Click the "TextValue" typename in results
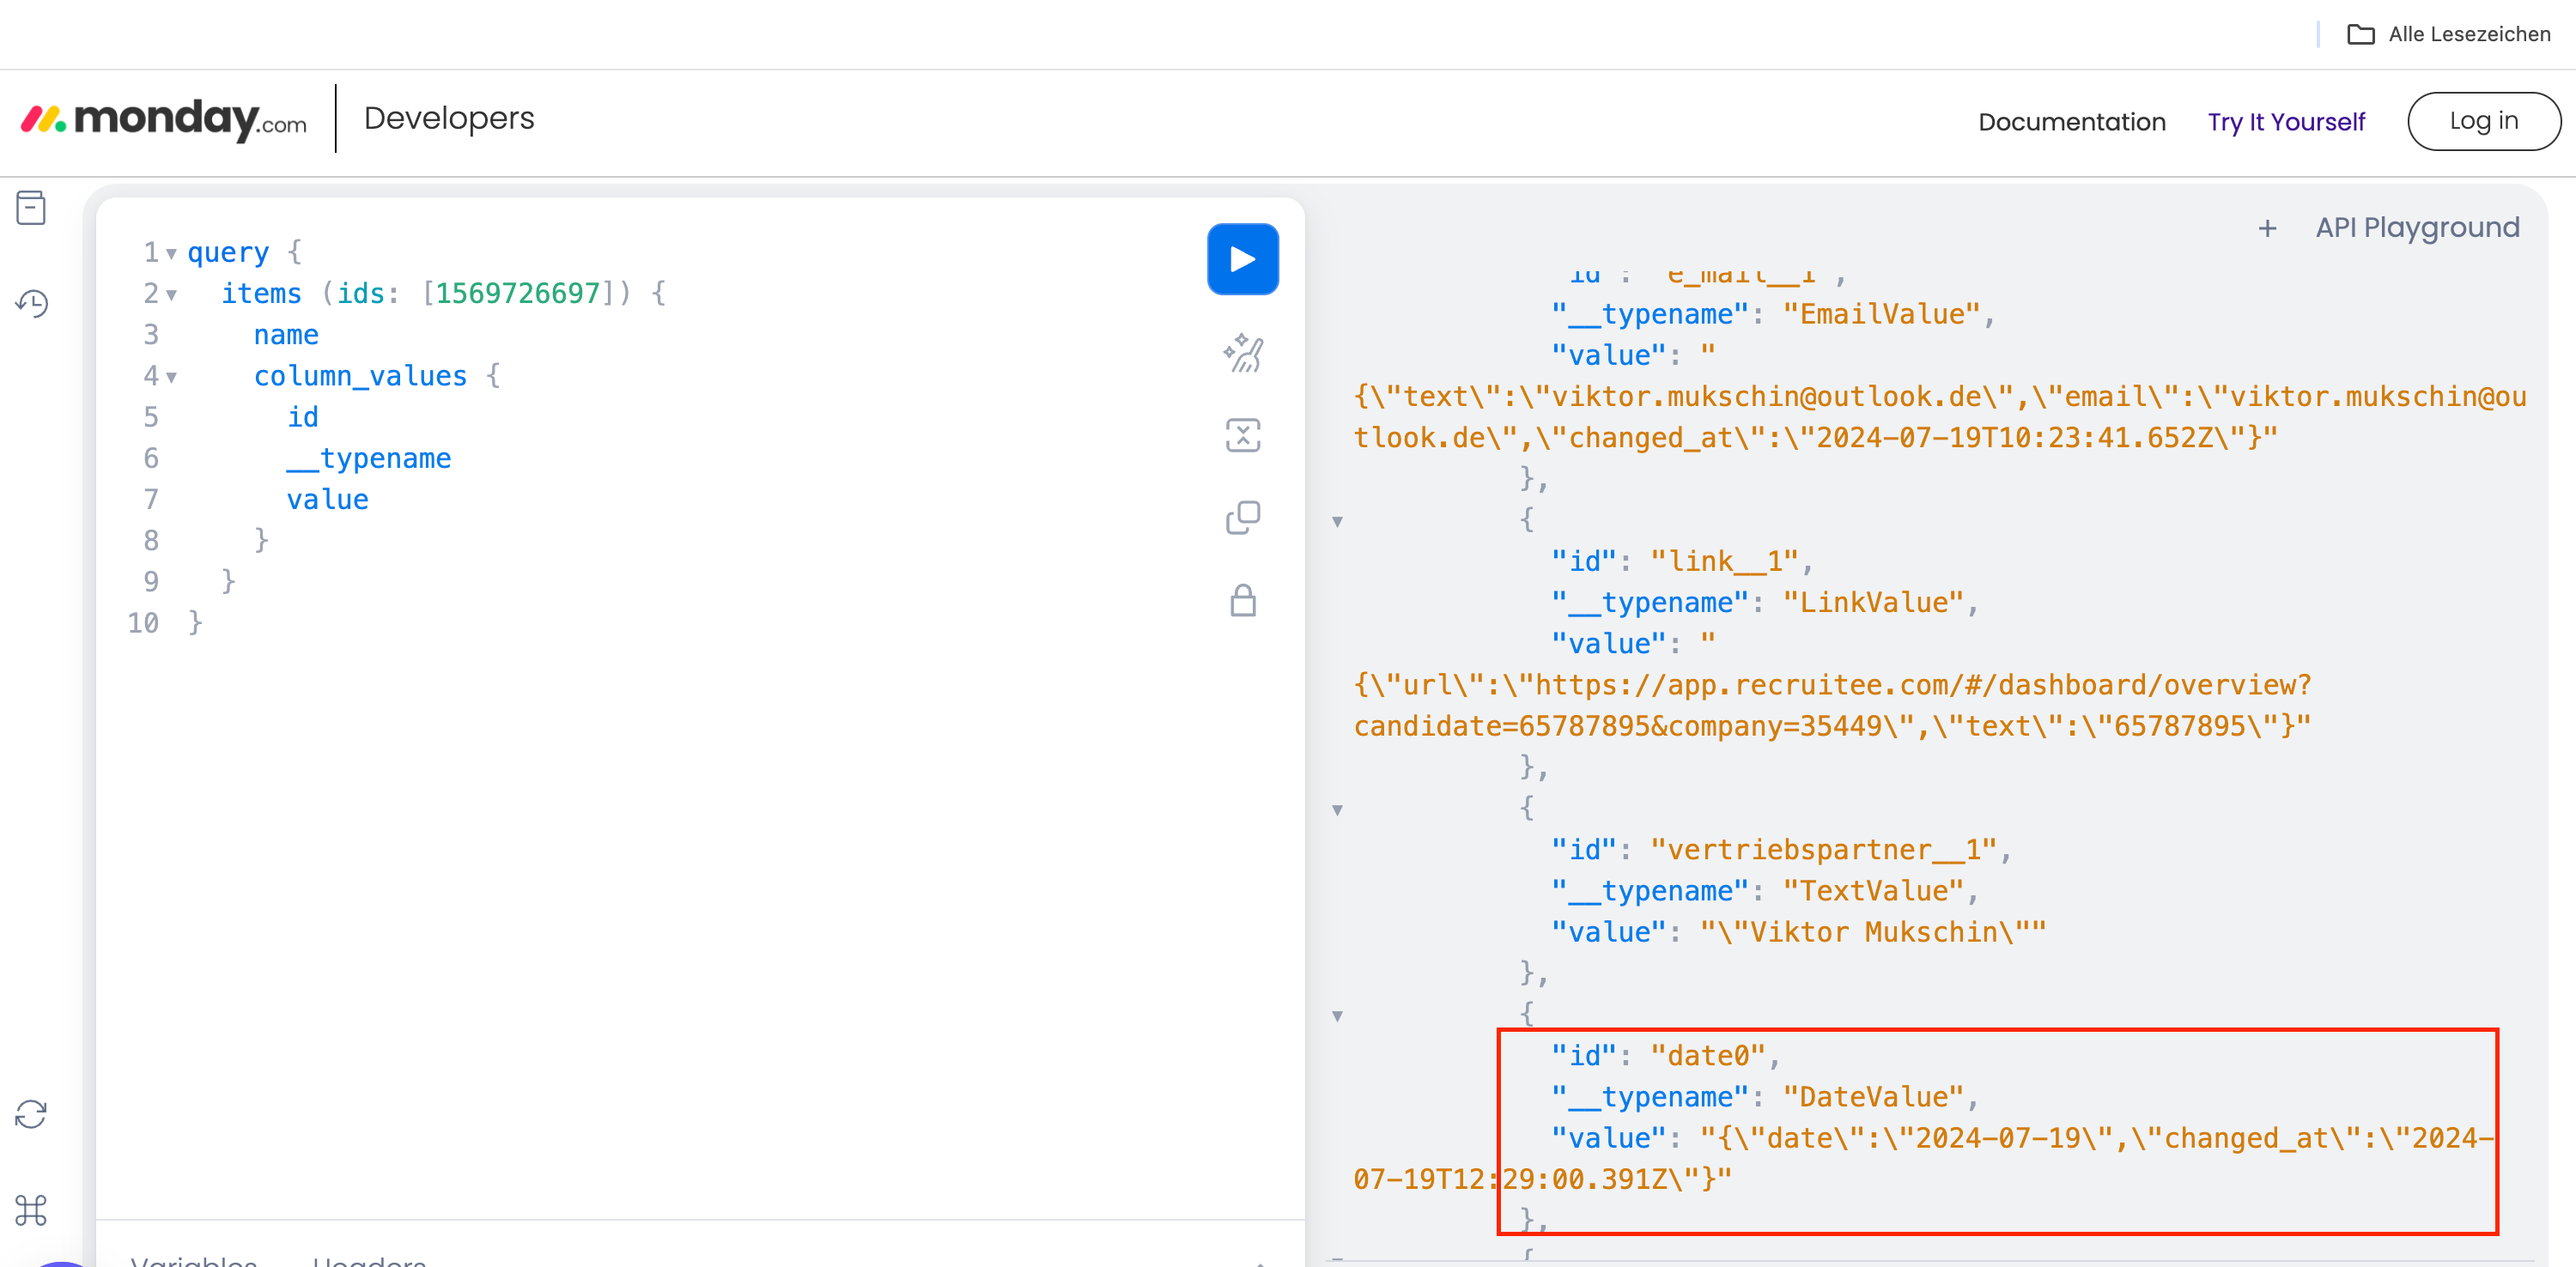This screenshot has height=1267, width=2576. [x=1872, y=890]
